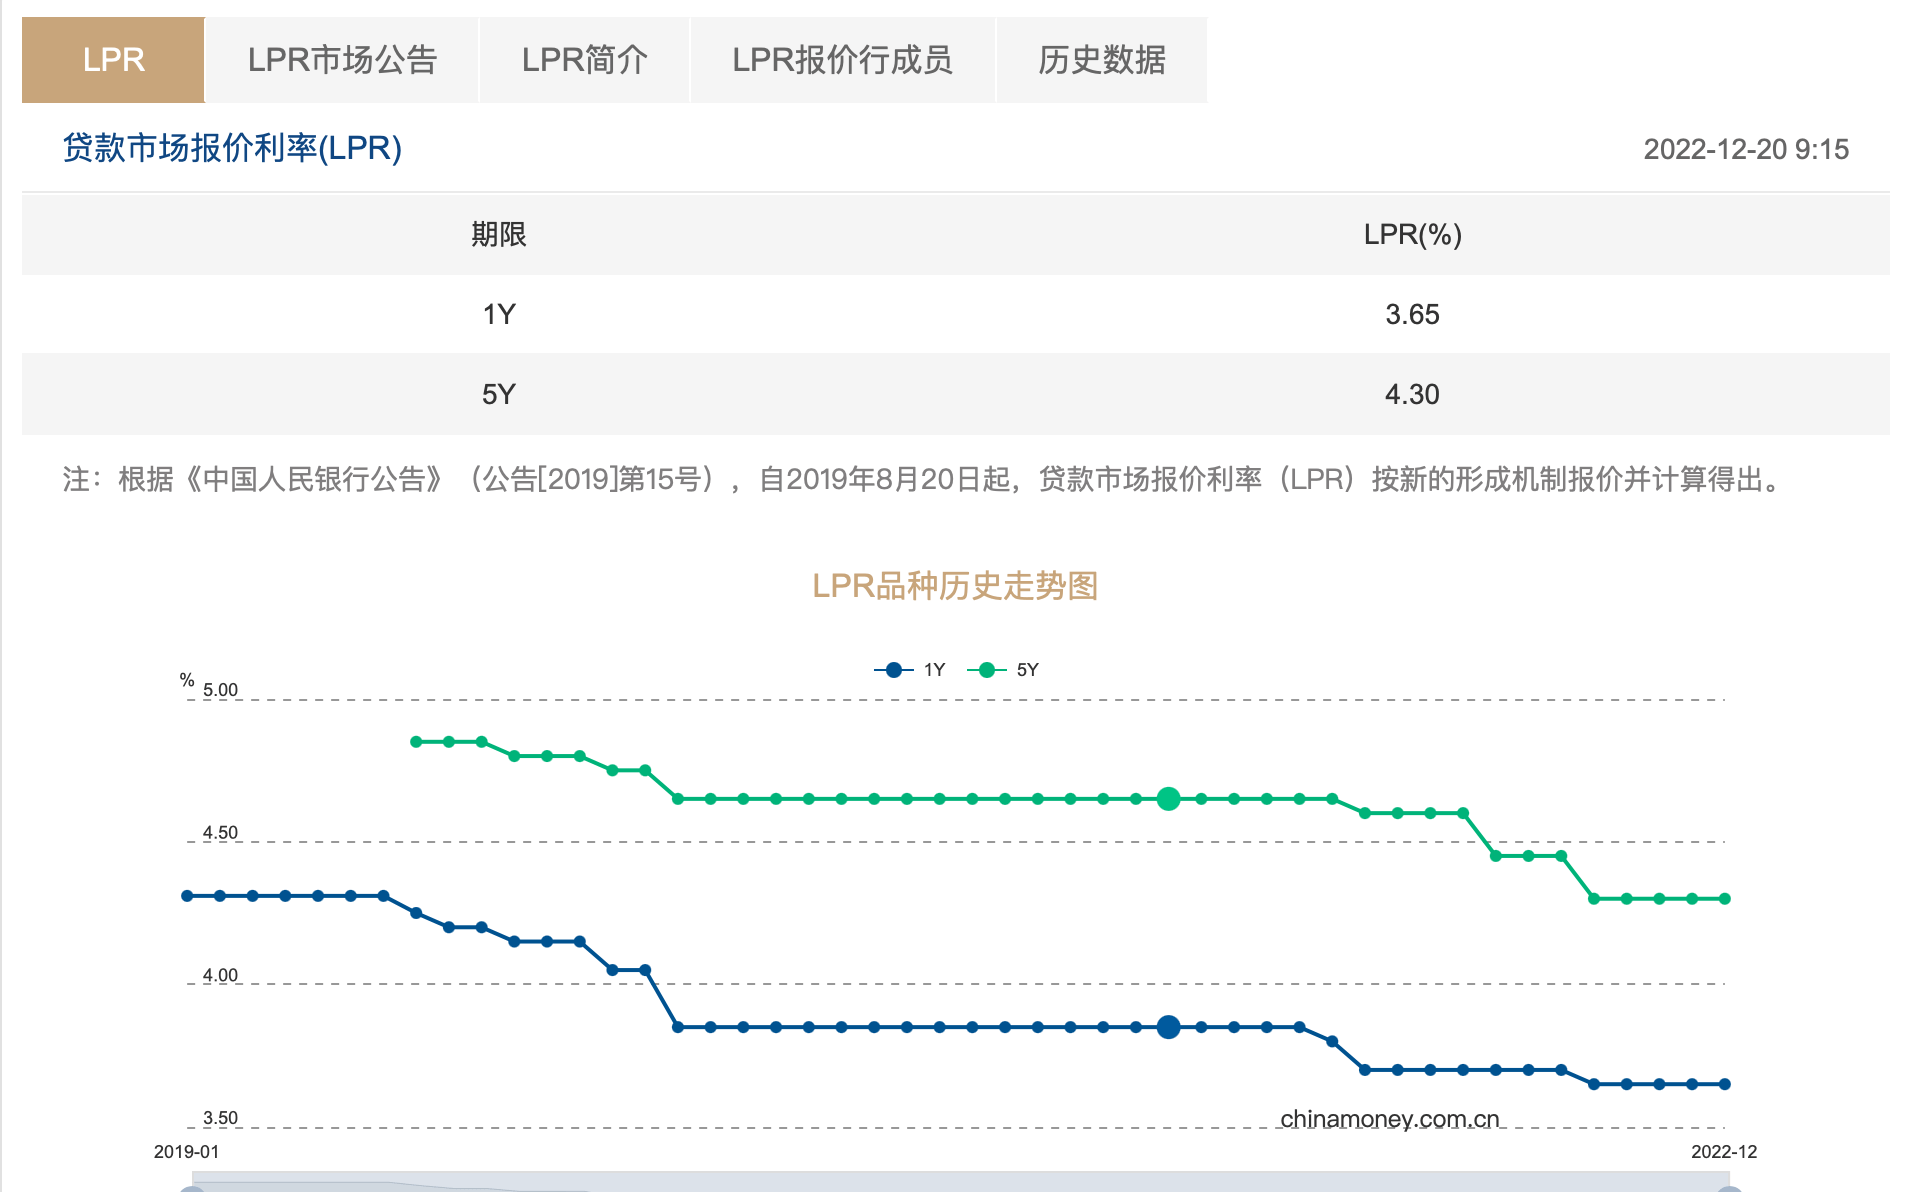Toggle the 5Y series in the legend

point(1012,668)
